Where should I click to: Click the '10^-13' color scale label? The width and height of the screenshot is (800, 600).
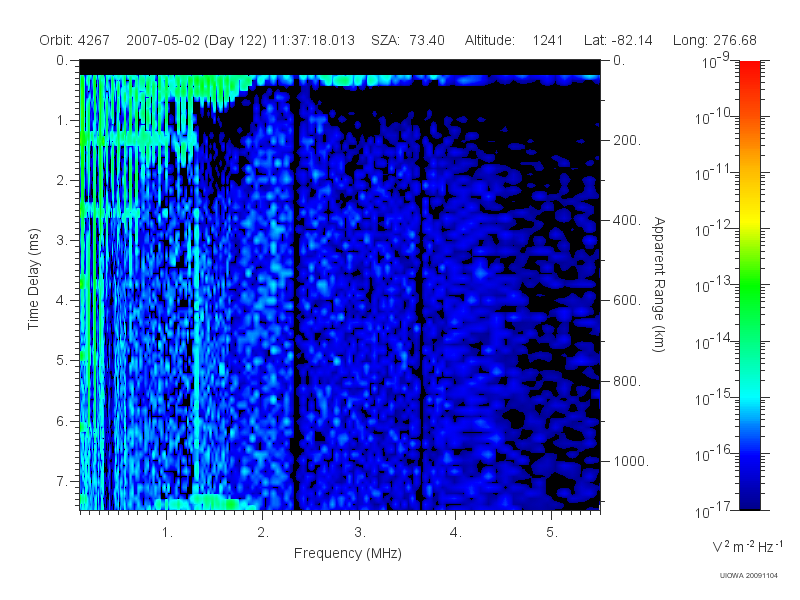[714, 284]
